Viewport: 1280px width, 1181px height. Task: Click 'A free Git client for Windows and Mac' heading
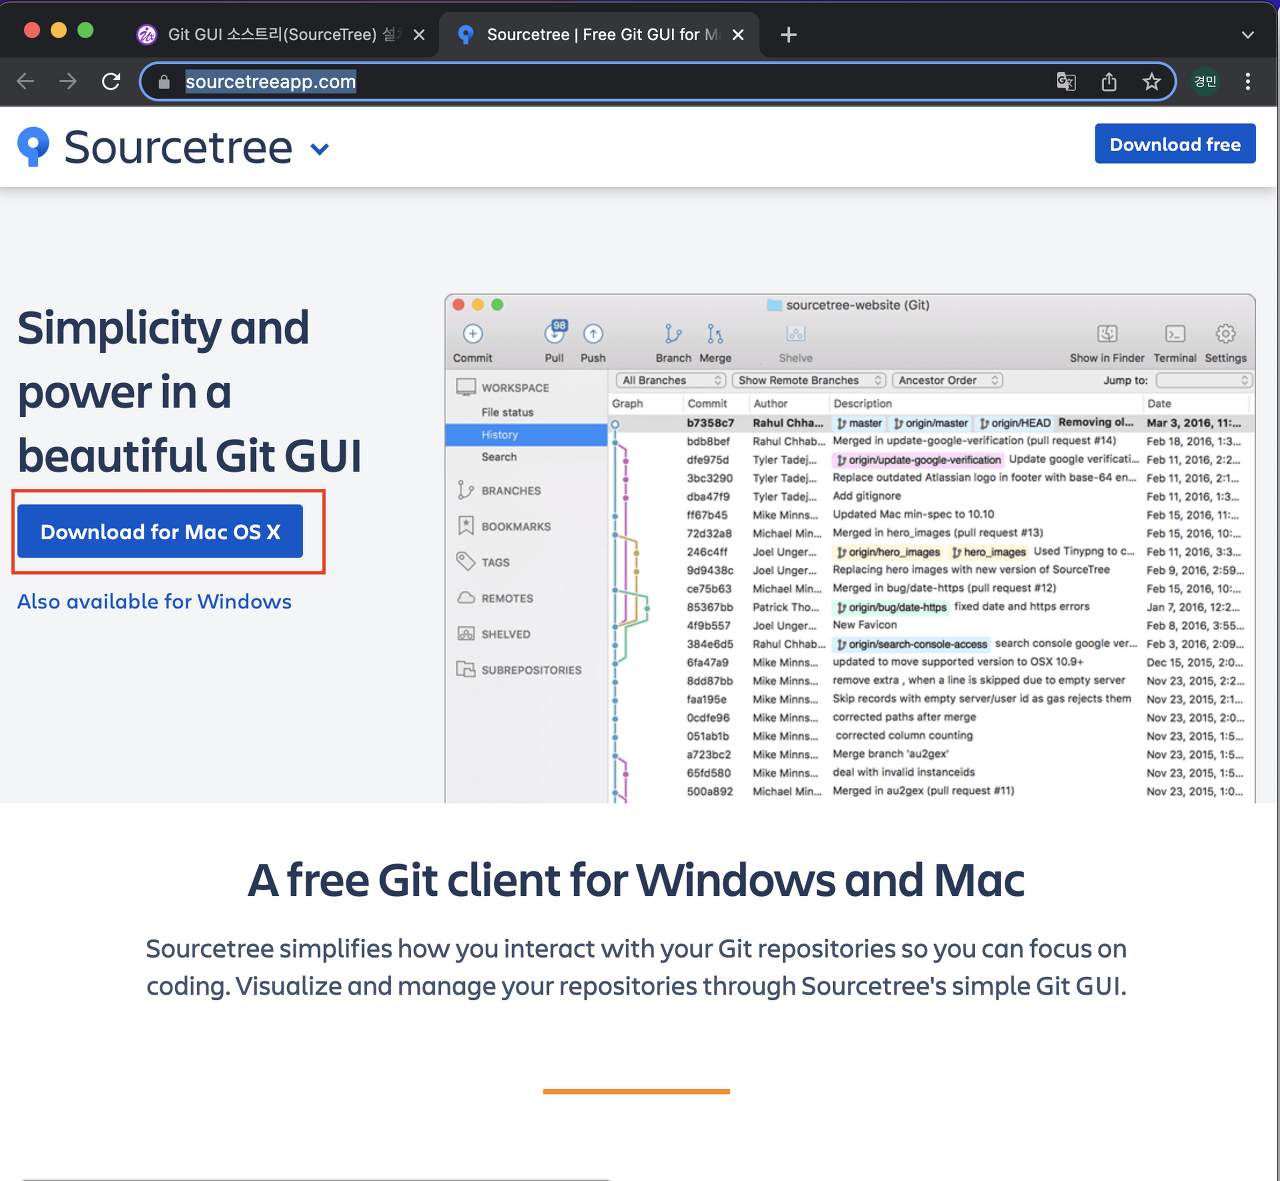pyautogui.click(x=637, y=881)
